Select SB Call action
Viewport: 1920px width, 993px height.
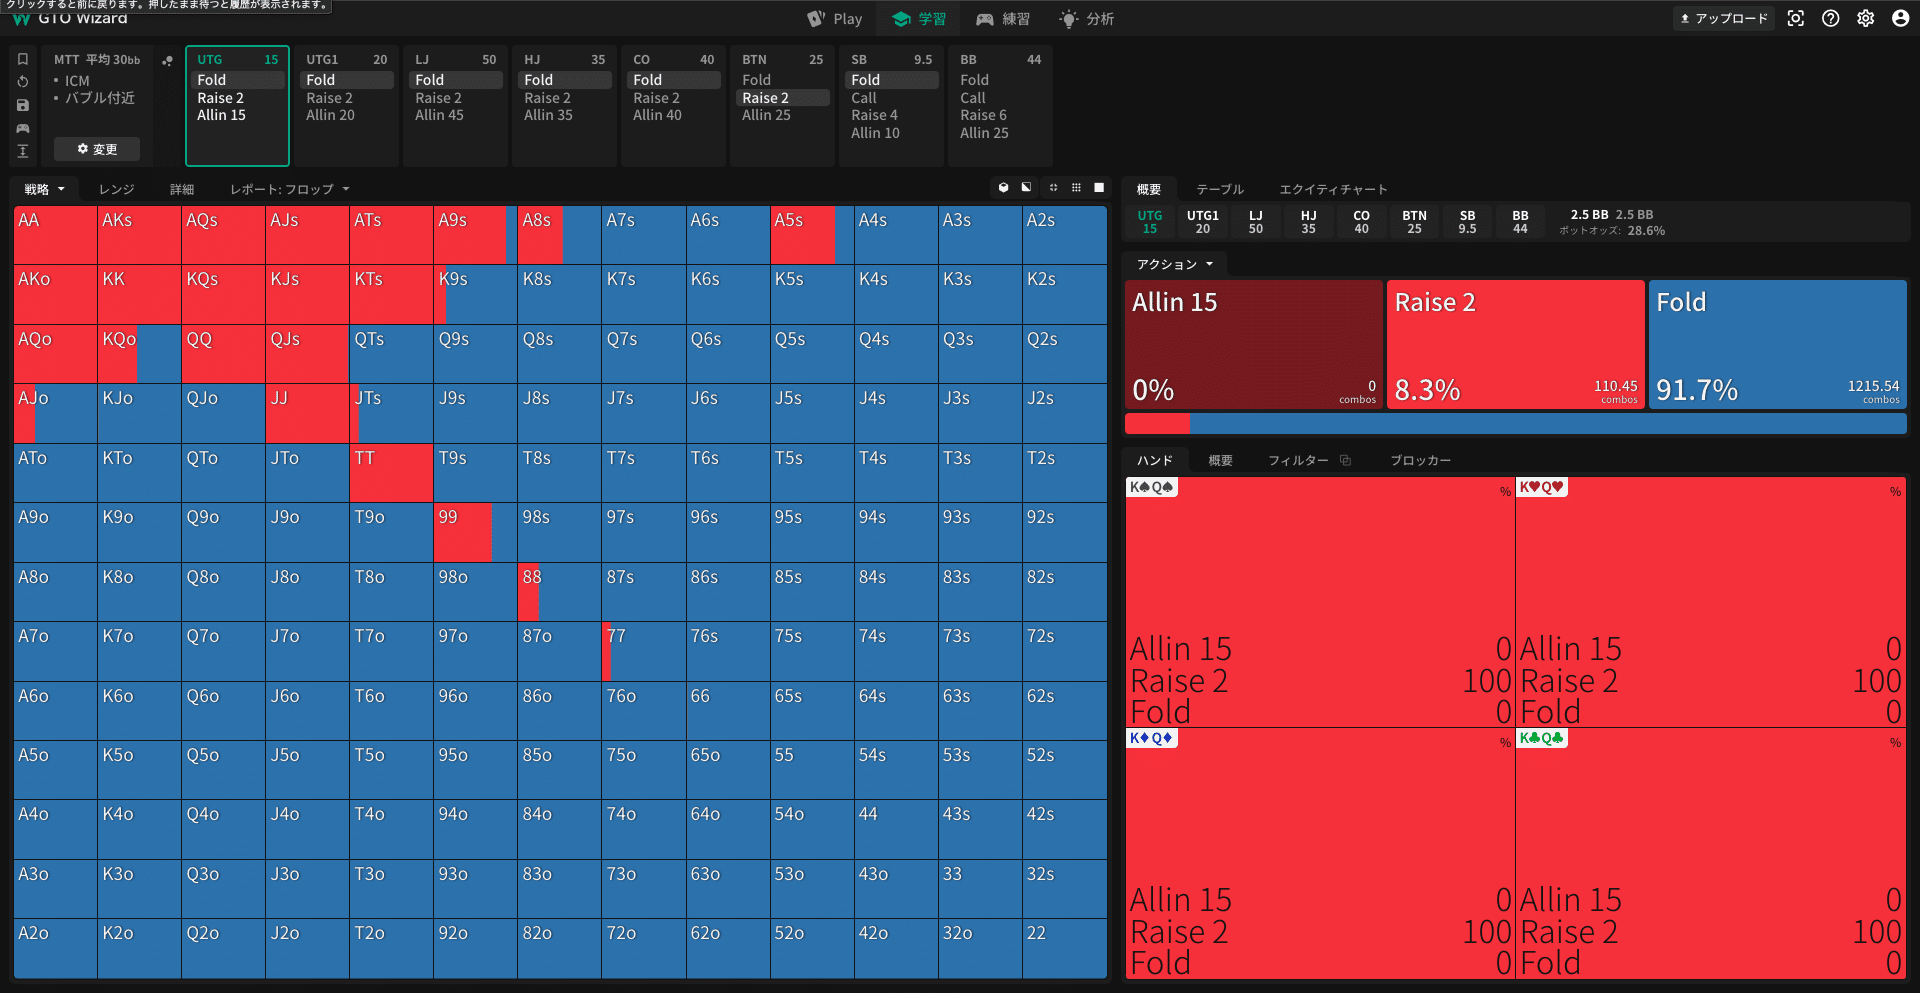click(892, 98)
